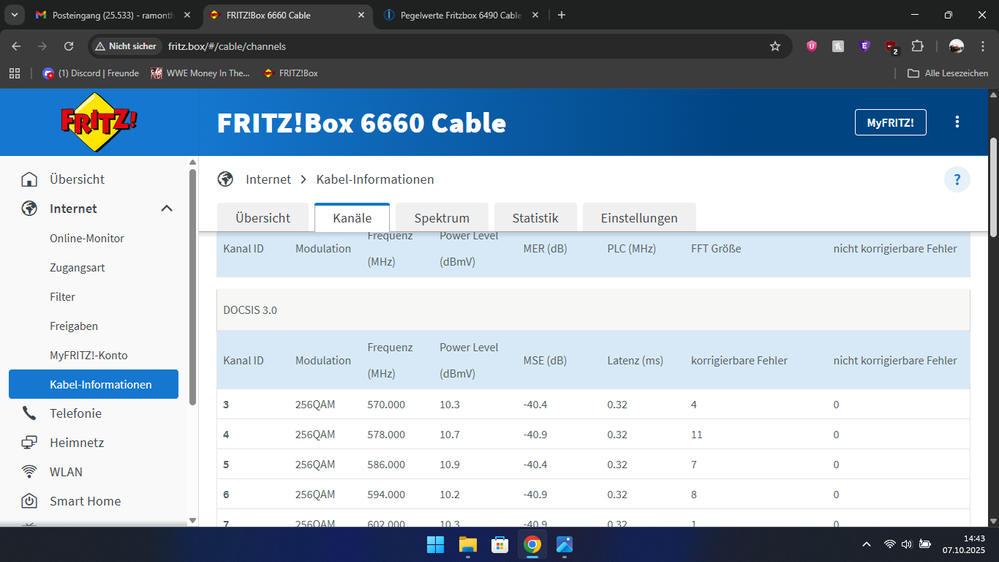Open Discord Freunde bookmark

tap(90, 73)
